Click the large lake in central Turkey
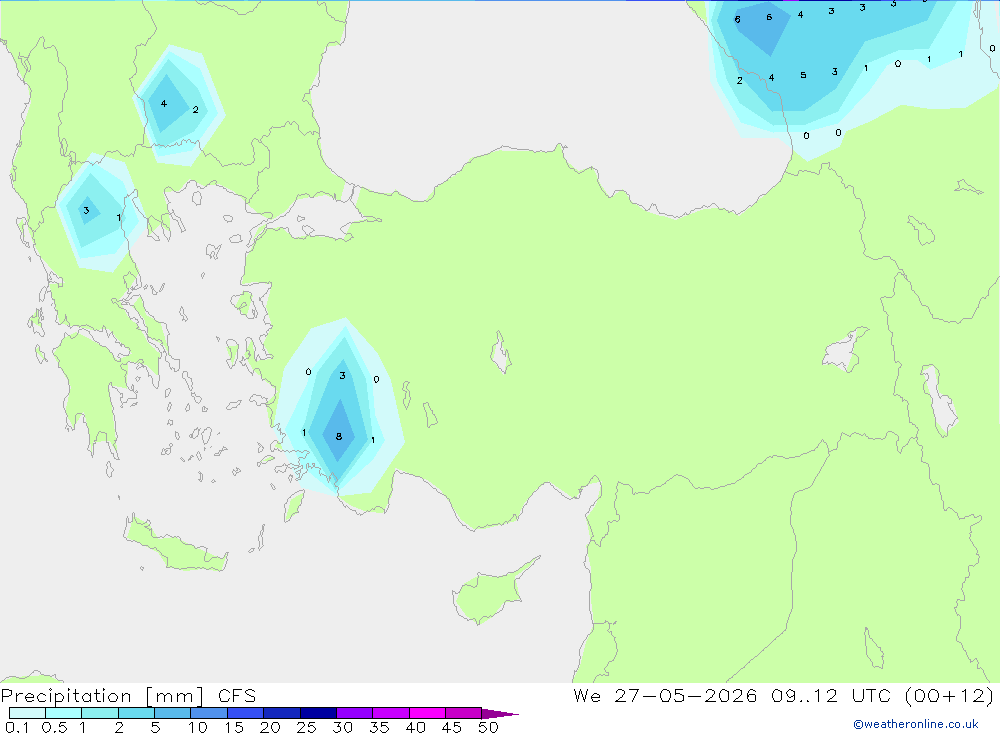The image size is (1000, 733). (x=501, y=353)
